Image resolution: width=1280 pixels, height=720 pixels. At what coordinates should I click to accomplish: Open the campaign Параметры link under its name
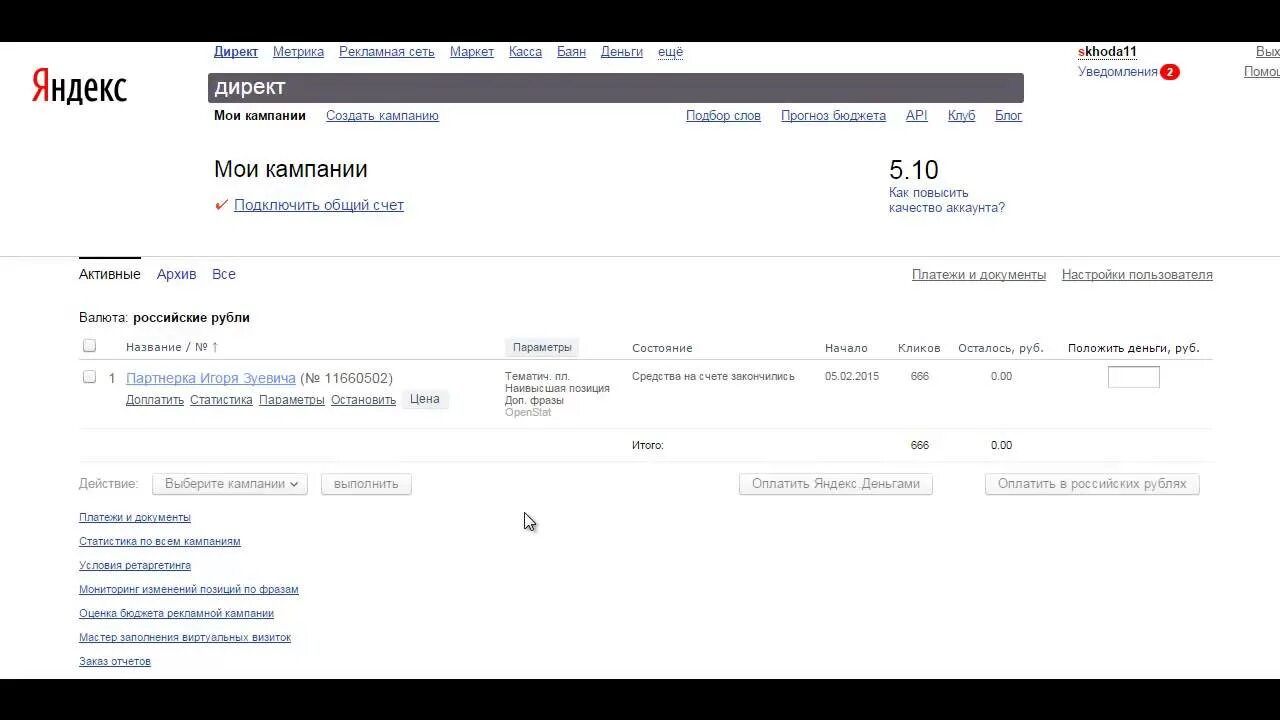(x=292, y=400)
